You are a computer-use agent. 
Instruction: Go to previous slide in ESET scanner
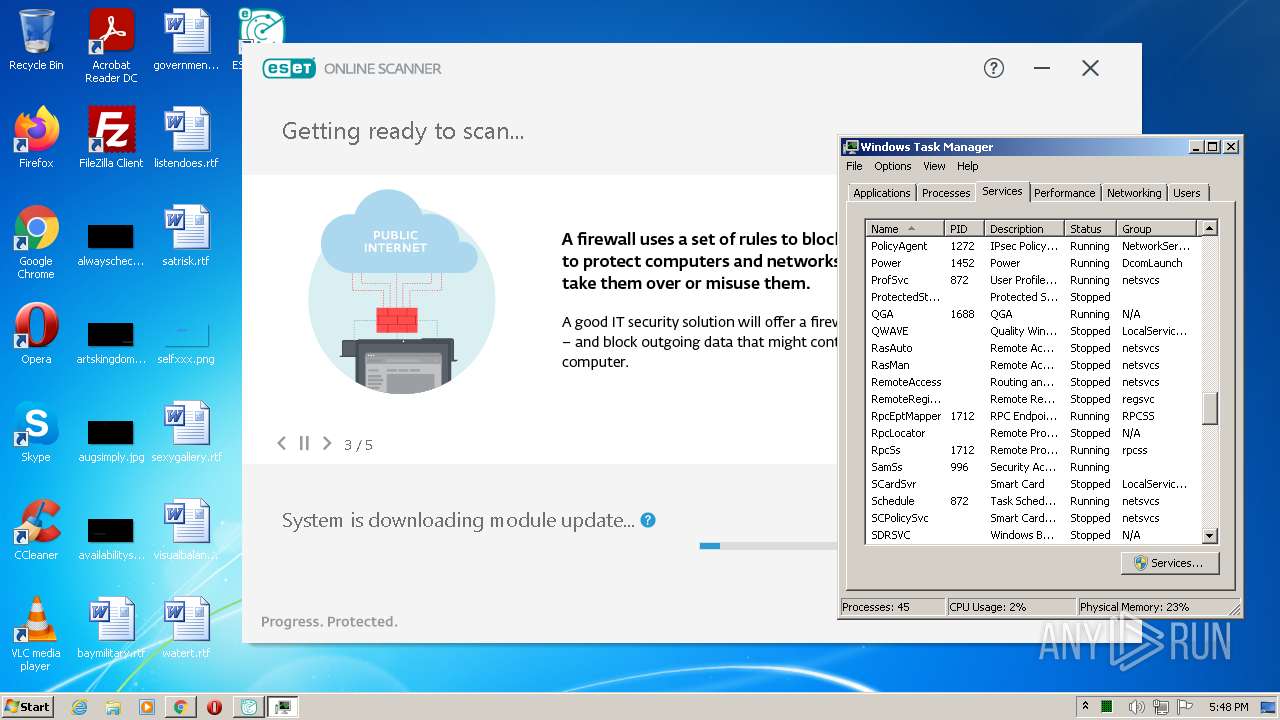click(x=281, y=443)
